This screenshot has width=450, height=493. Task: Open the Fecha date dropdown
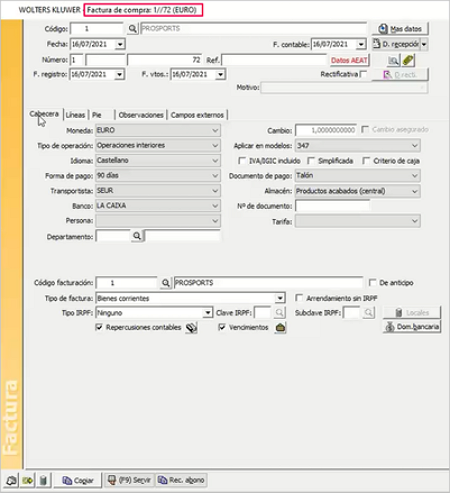click(x=120, y=44)
